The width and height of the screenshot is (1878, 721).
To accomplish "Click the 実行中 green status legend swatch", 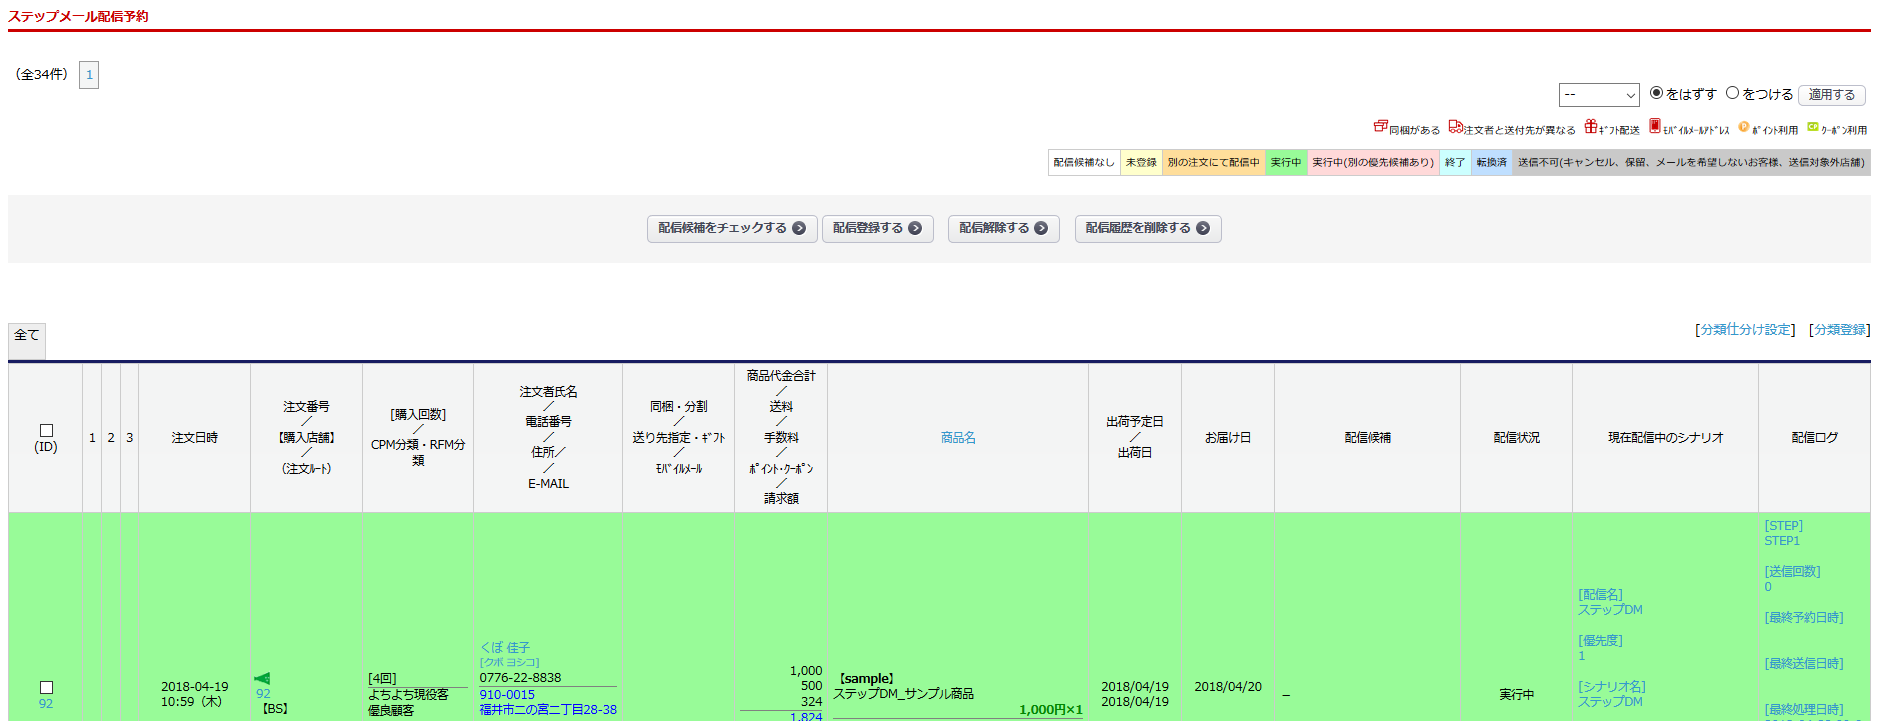I will click(1286, 162).
